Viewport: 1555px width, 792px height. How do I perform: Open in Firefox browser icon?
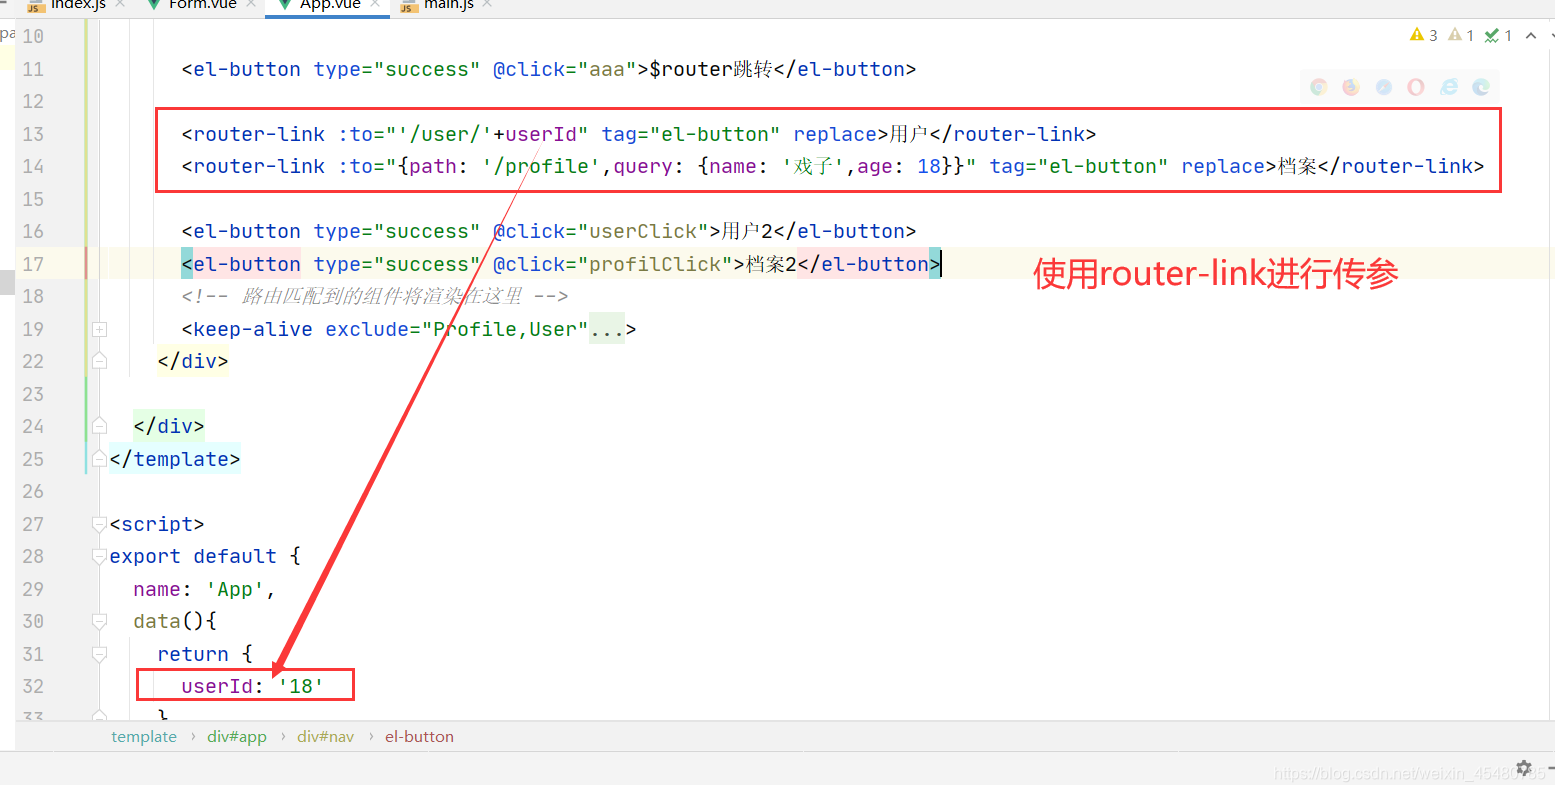[x=1351, y=87]
